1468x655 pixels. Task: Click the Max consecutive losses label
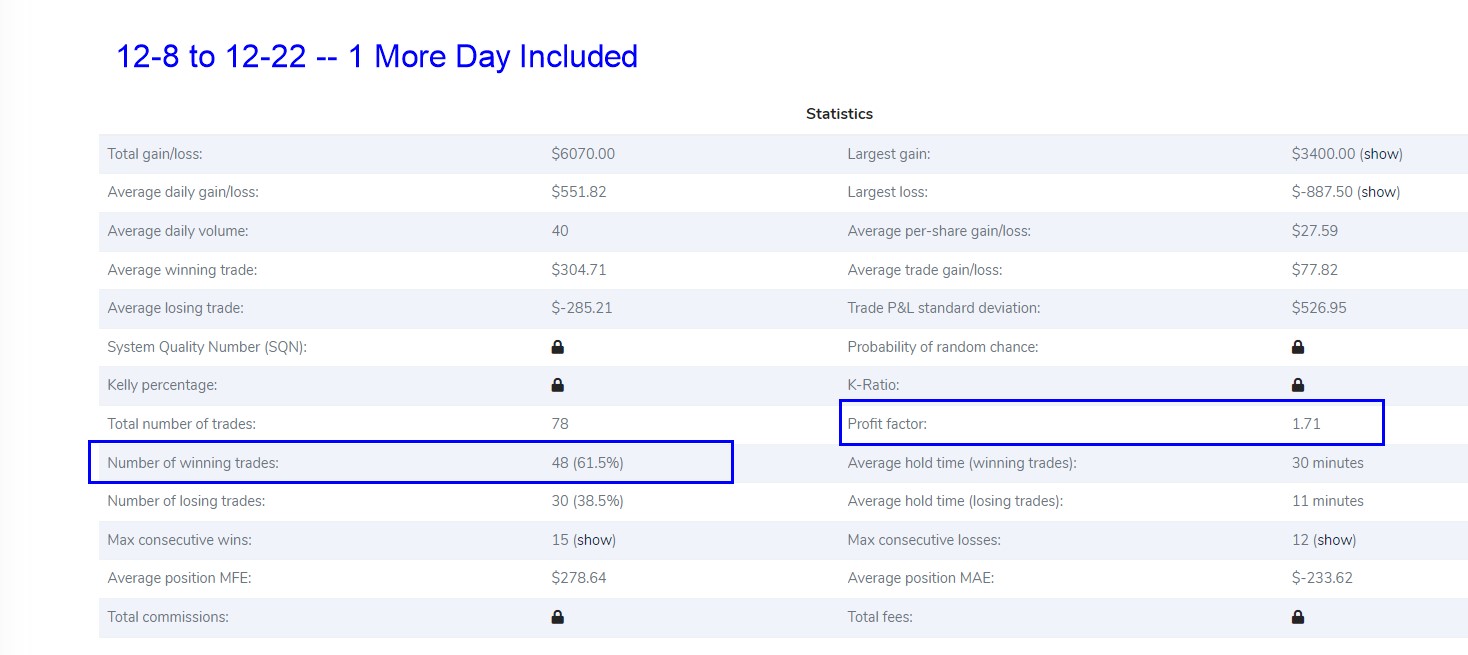924,540
